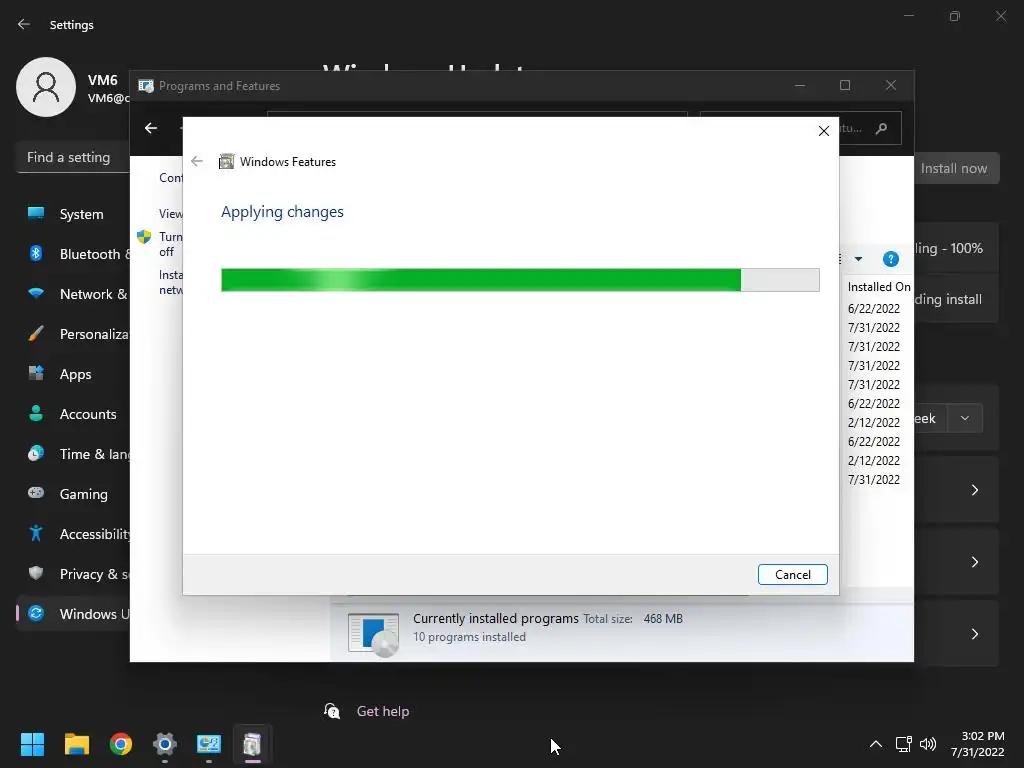Click the Network wifi icon in sidebar

click(x=36, y=293)
